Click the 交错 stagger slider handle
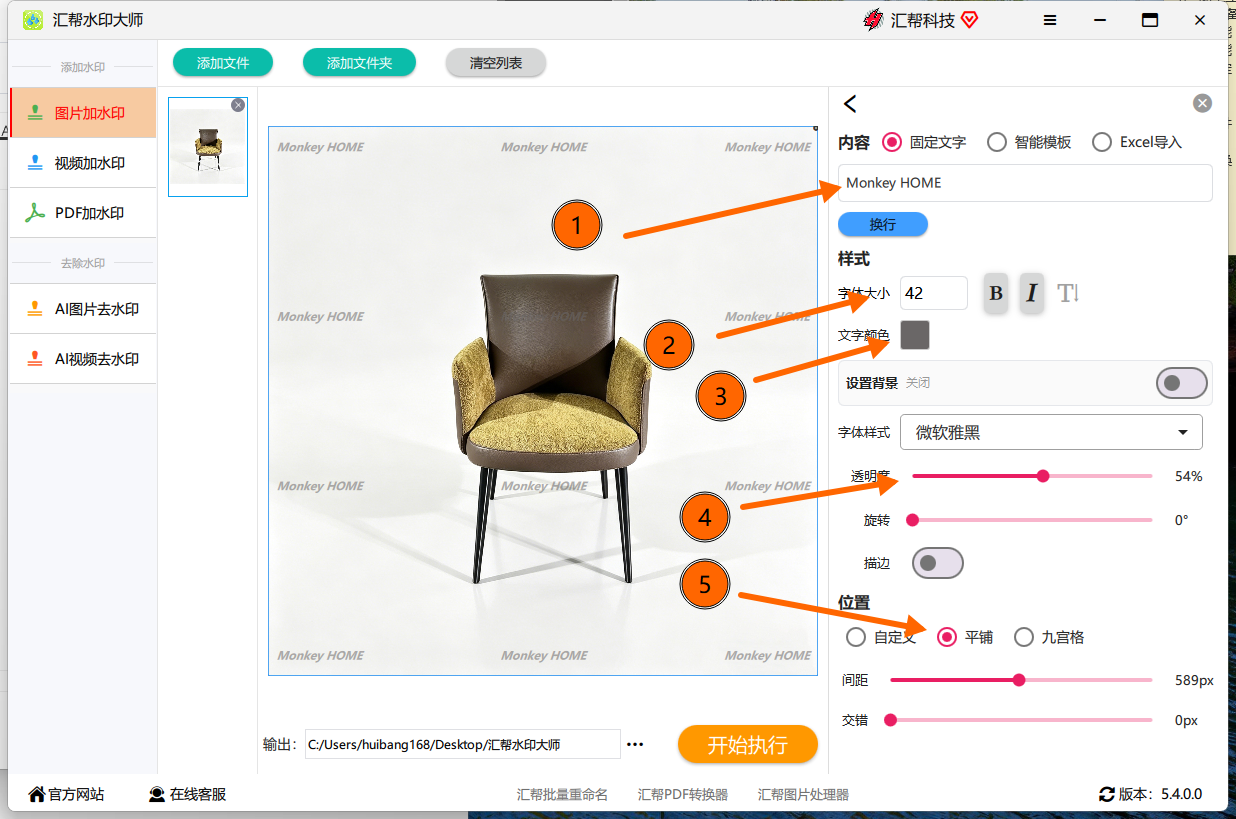The height and width of the screenshot is (819, 1236). coord(890,720)
